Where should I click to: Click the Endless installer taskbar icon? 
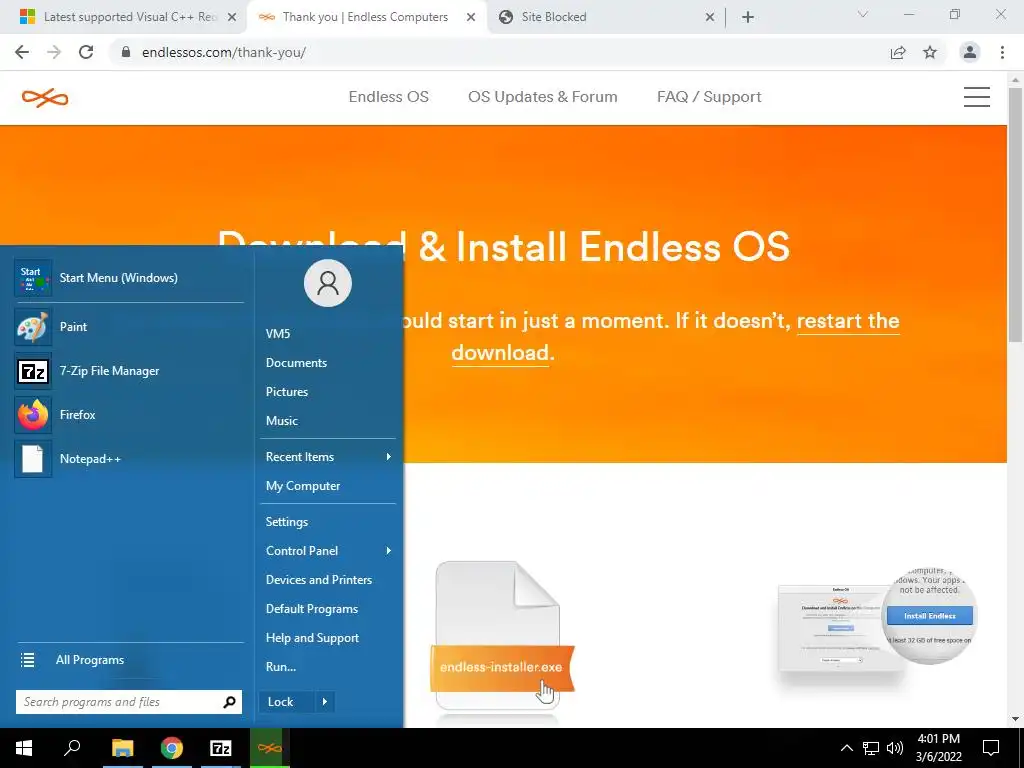[270, 748]
